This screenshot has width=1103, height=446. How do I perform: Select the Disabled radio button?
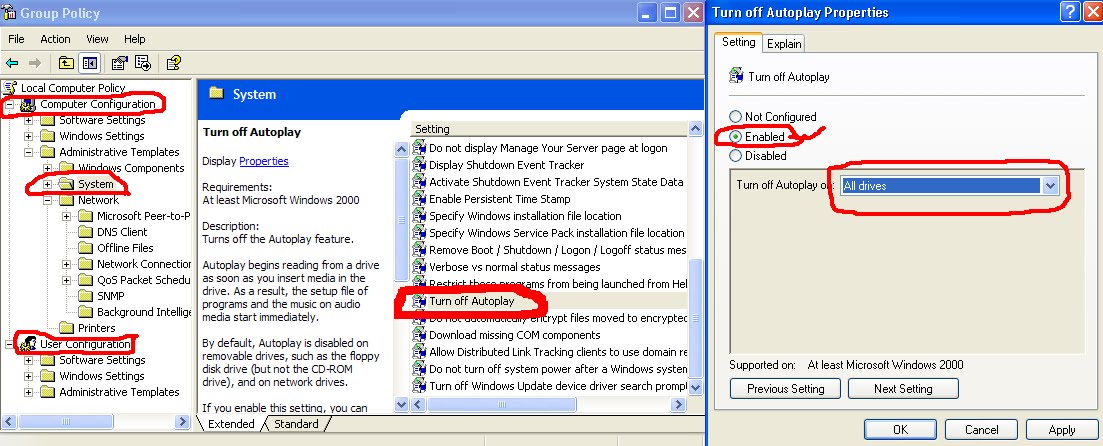pos(735,155)
